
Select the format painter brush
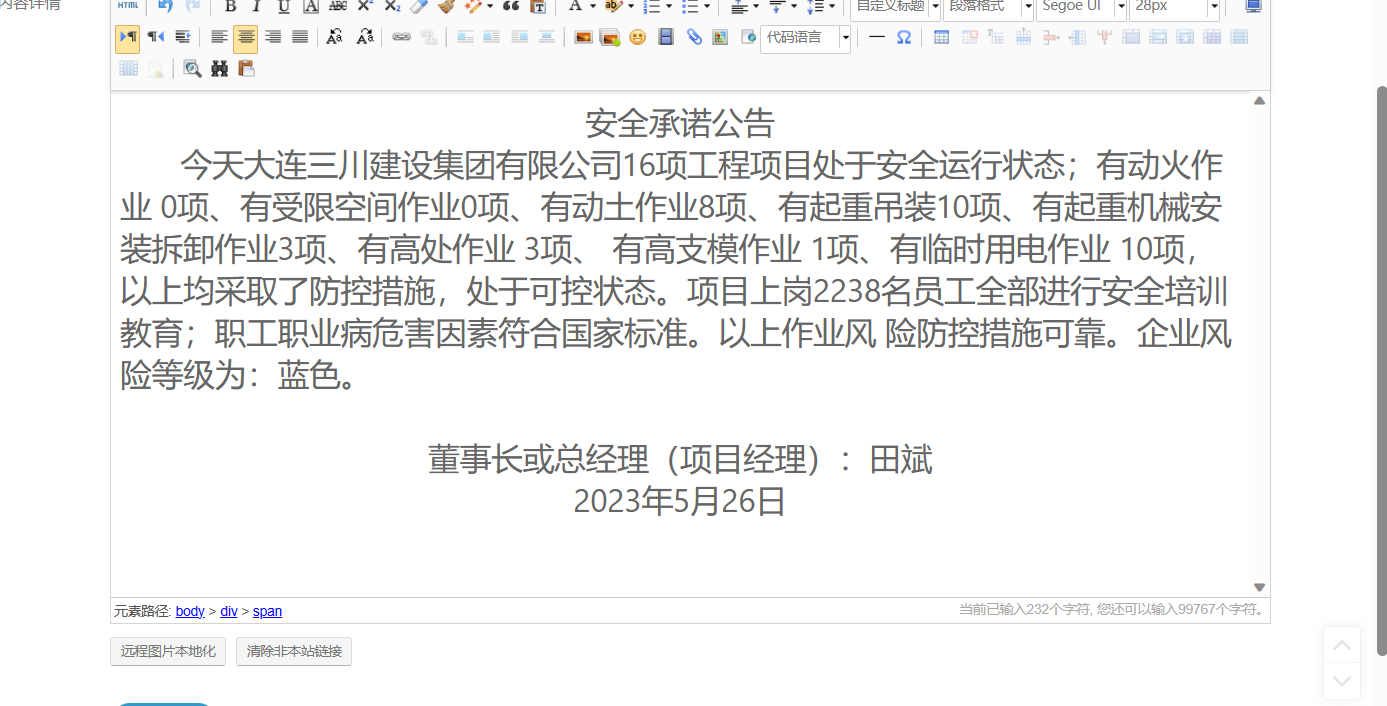click(x=446, y=6)
